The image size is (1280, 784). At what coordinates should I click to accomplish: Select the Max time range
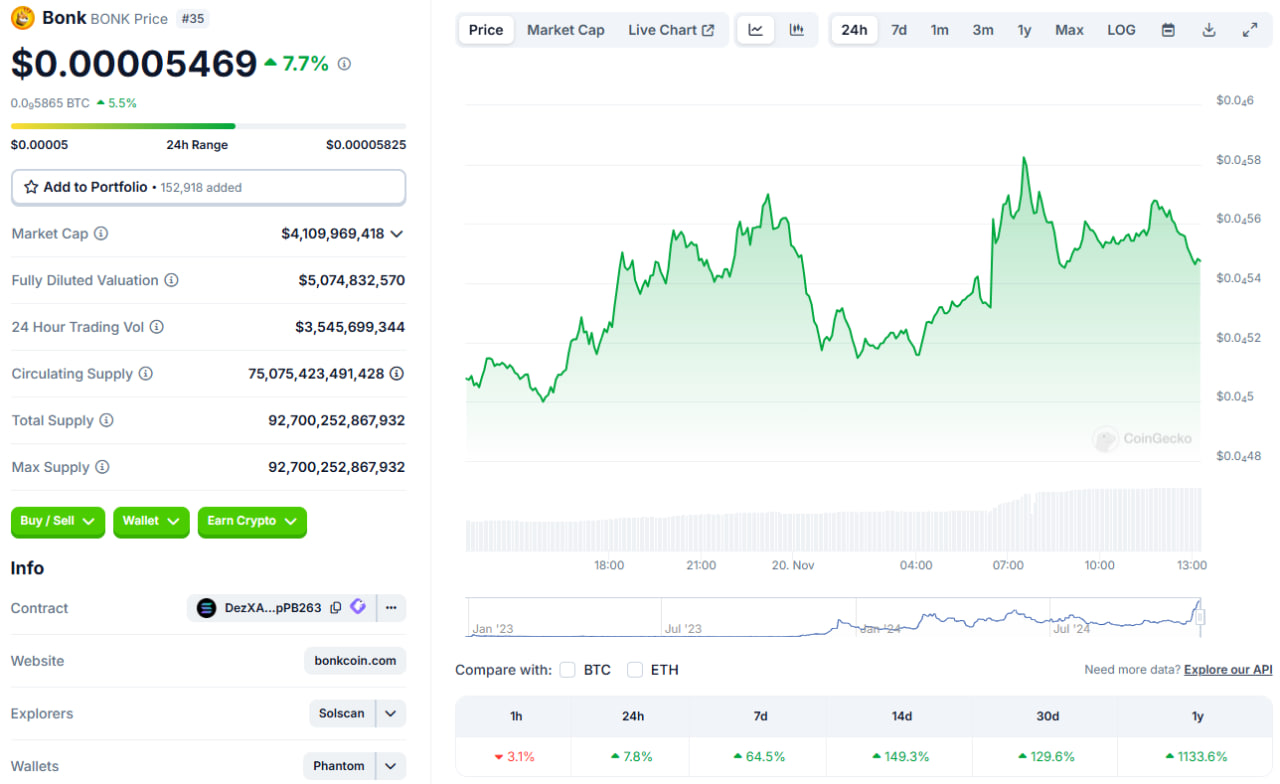(x=1069, y=30)
